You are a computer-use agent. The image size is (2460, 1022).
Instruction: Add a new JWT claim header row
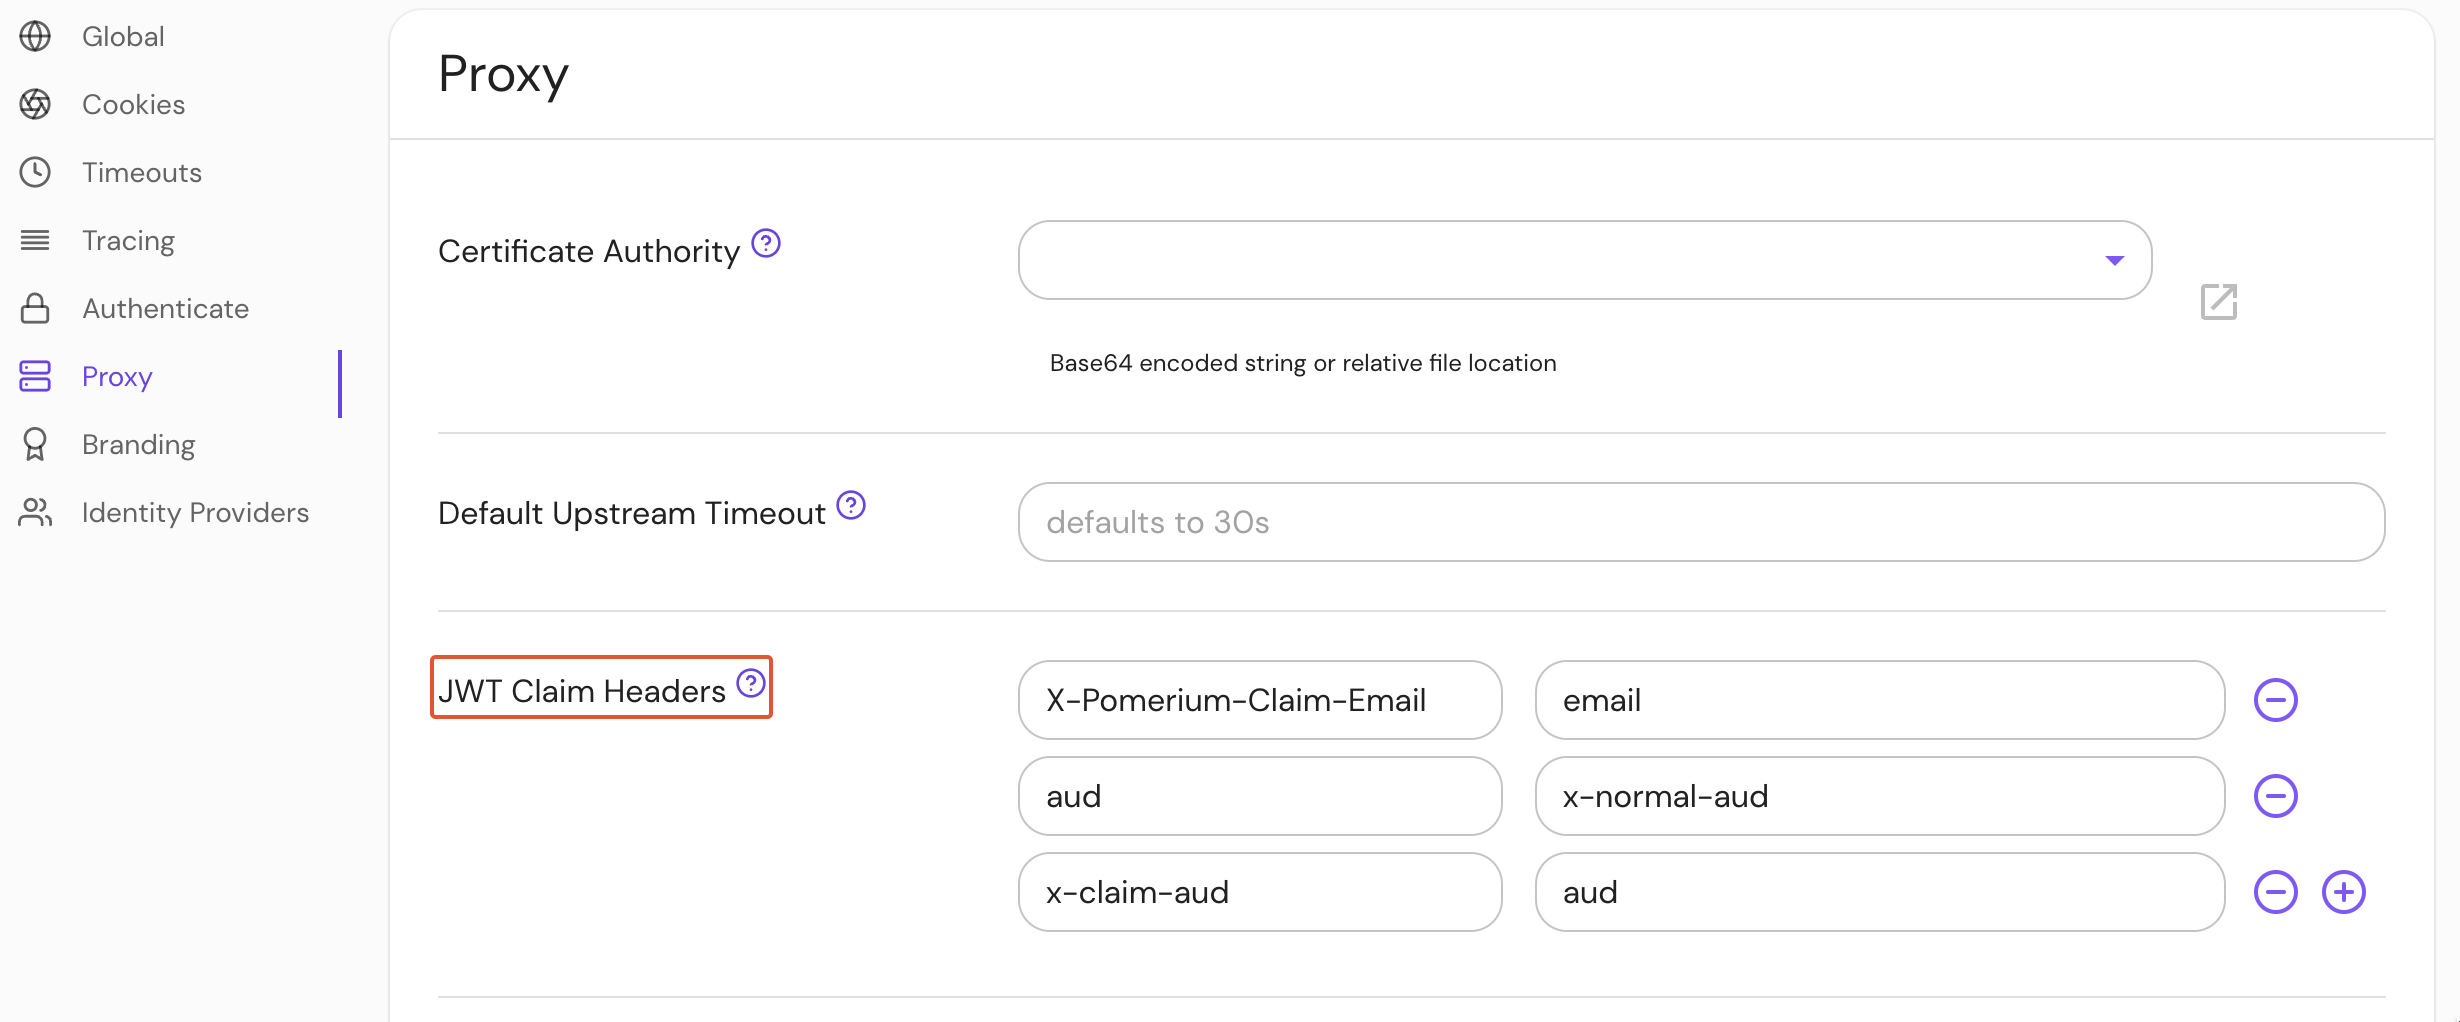[x=2345, y=891]
